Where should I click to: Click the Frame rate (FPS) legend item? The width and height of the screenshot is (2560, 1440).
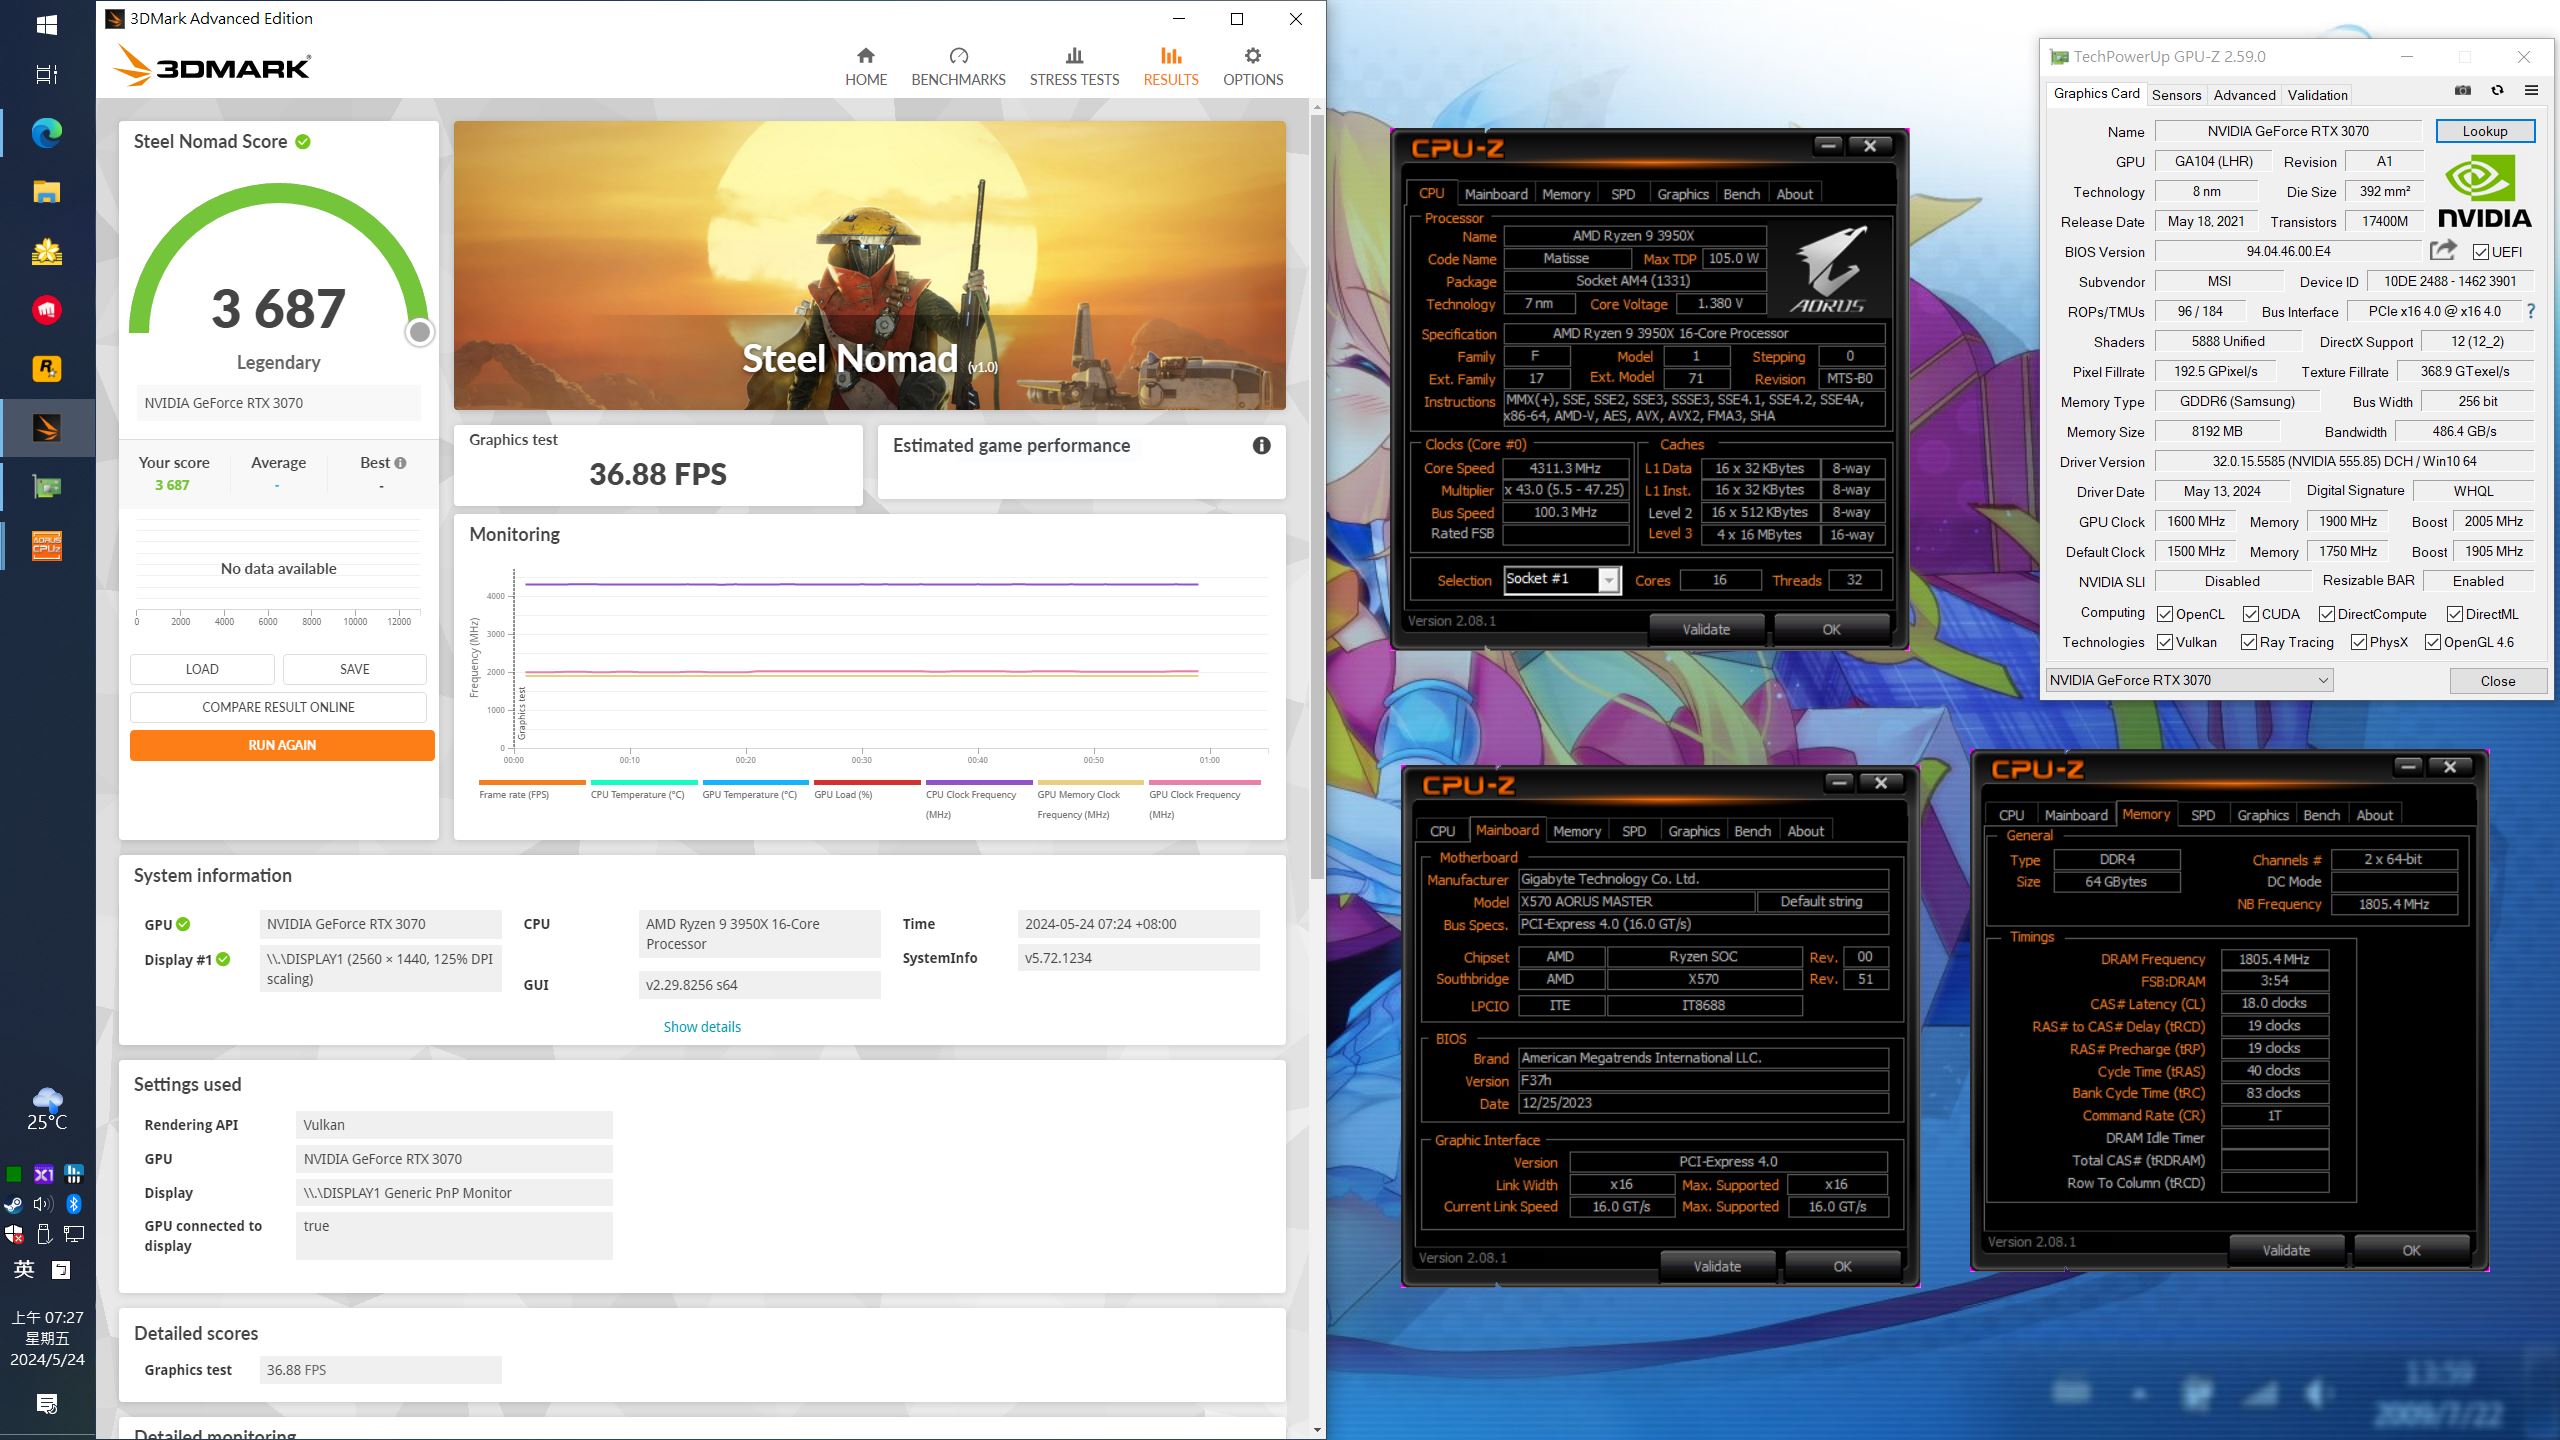[532, 789]
